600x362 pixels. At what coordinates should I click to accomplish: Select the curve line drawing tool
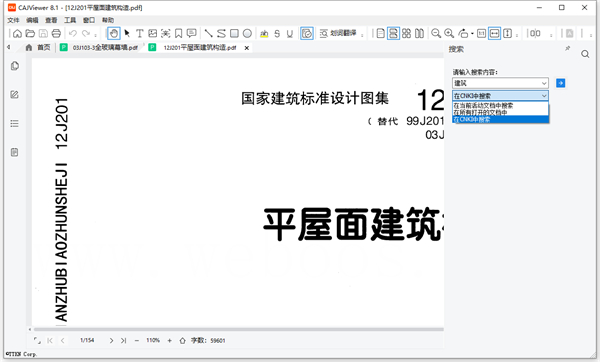[222, 34]
